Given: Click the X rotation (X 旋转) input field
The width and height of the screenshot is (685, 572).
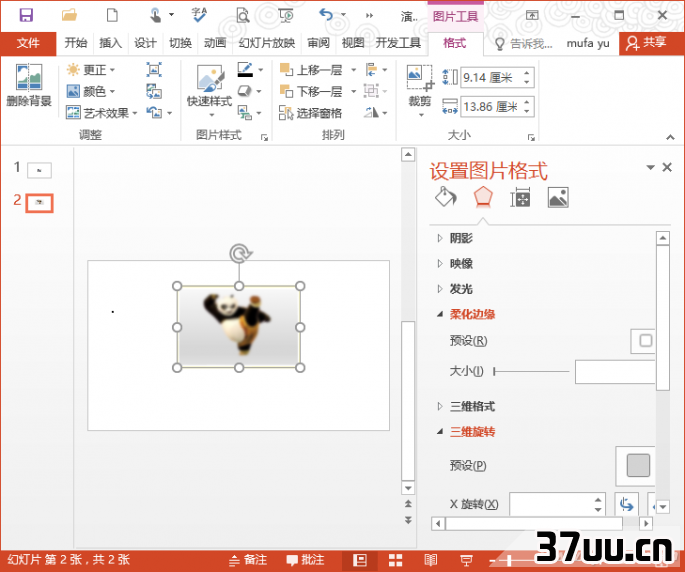Looking at the screenshot, I should (x=557, y=504).
